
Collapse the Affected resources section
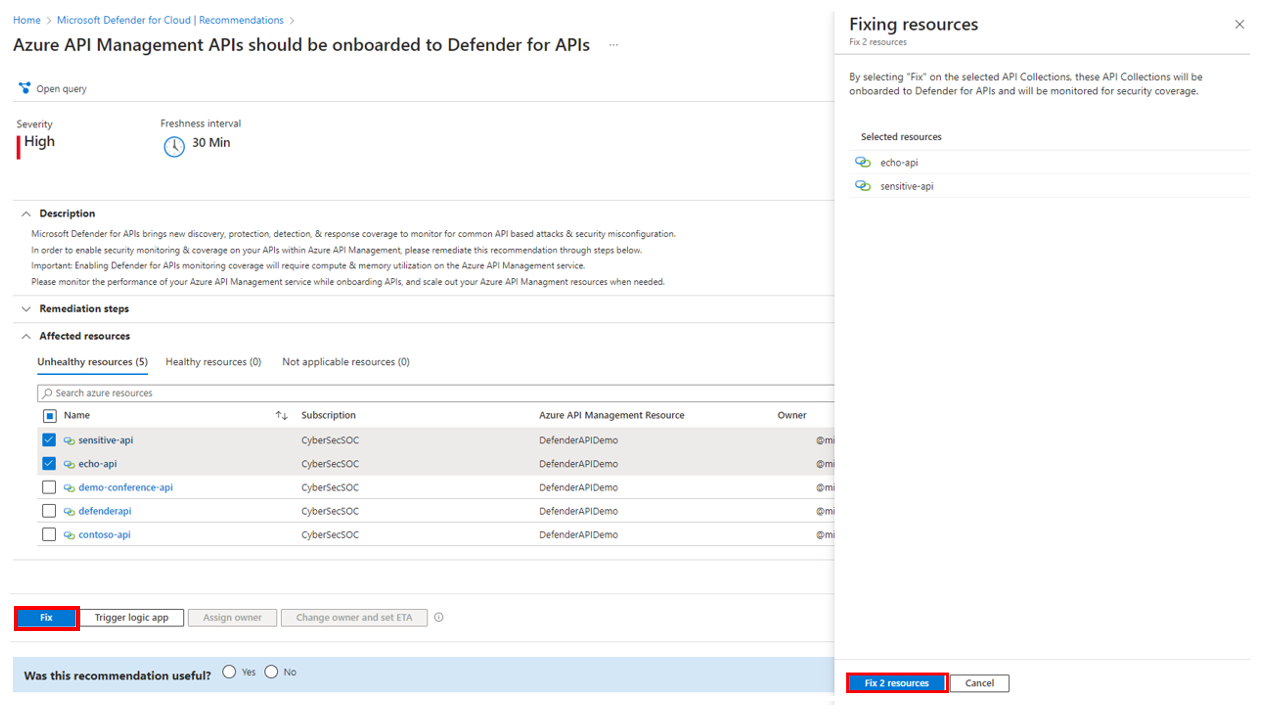click(26, 336)
